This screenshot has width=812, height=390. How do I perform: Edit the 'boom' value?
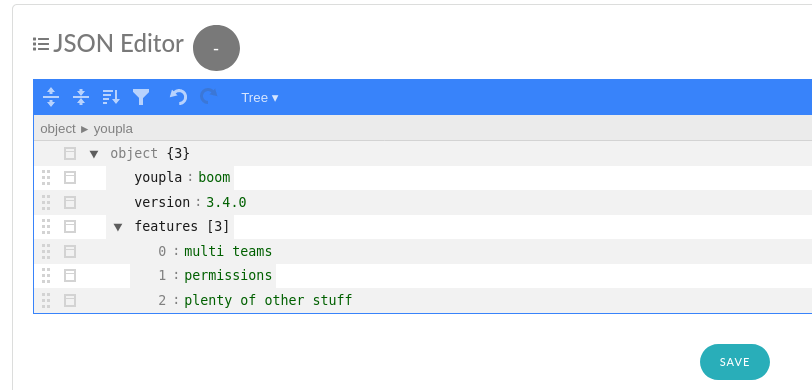pyautogui.click(x=214, y=178)
